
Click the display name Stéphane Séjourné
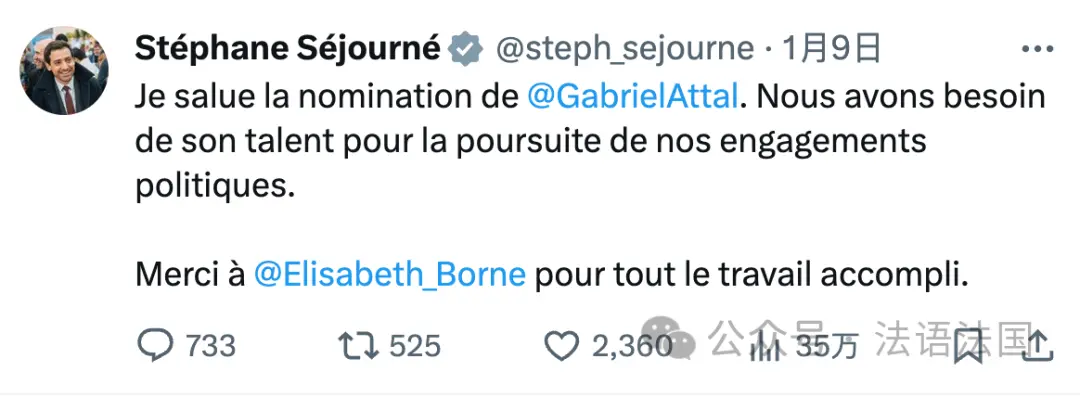[x=287, y=48]
